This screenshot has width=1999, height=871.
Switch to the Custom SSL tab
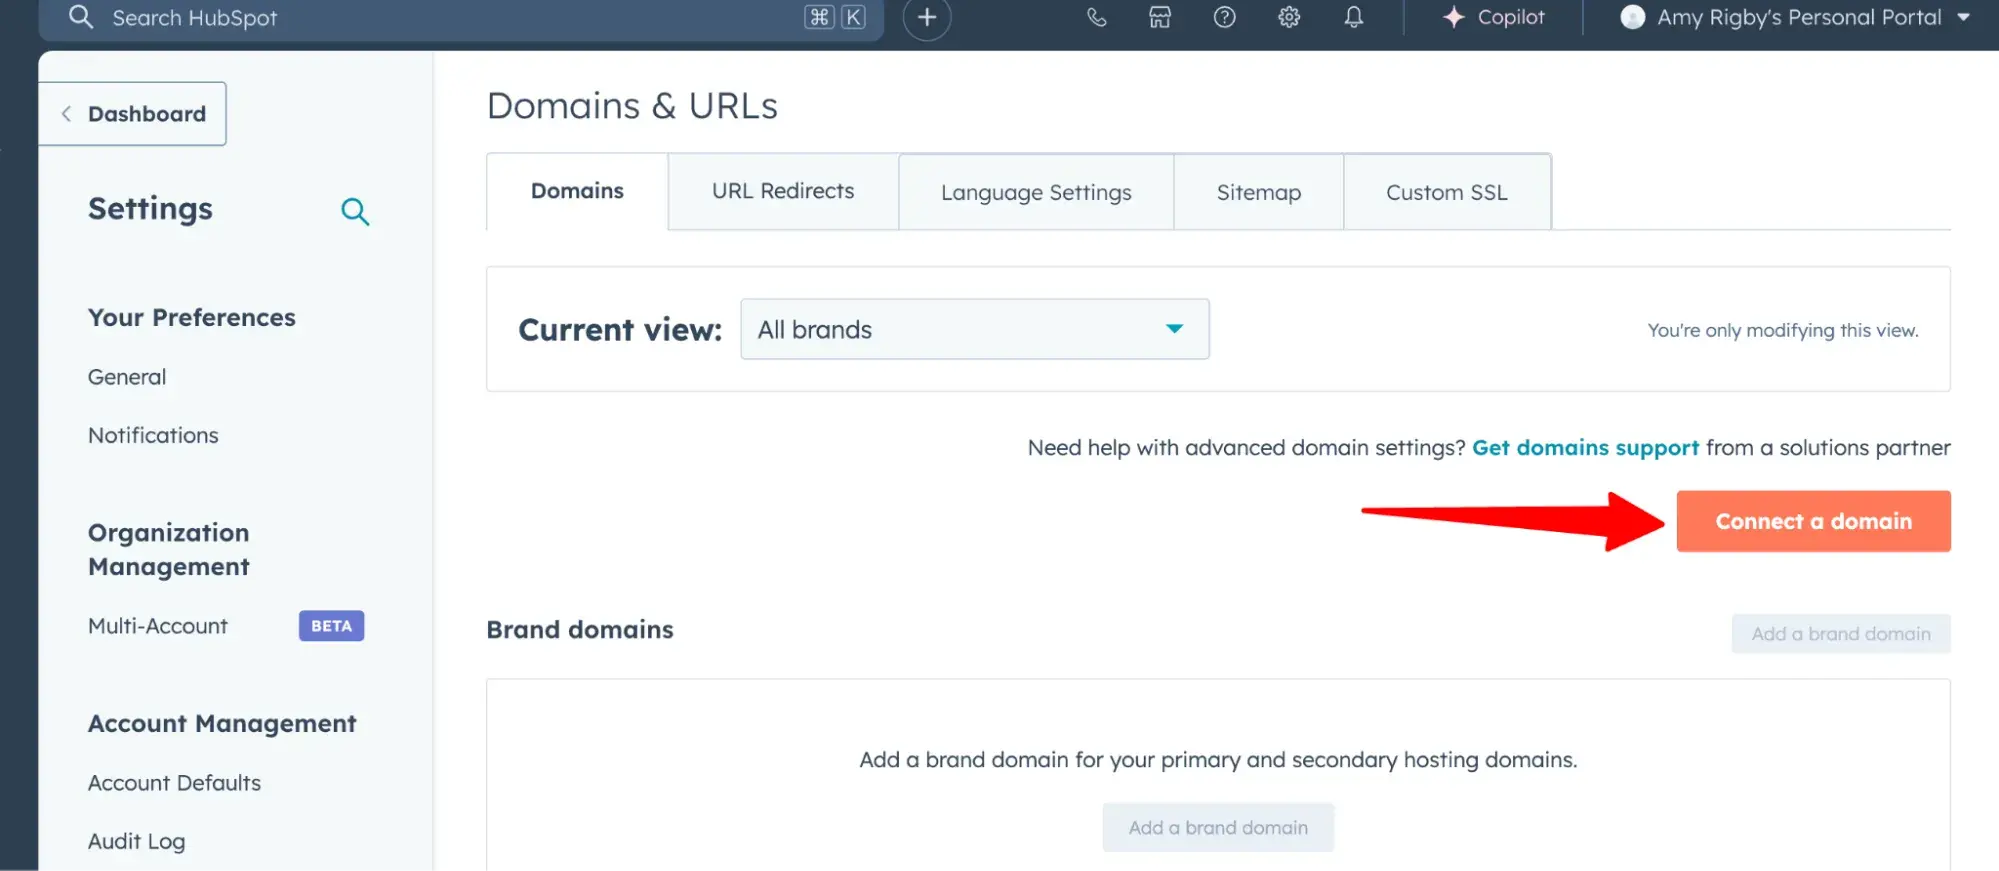point(1446,192)
